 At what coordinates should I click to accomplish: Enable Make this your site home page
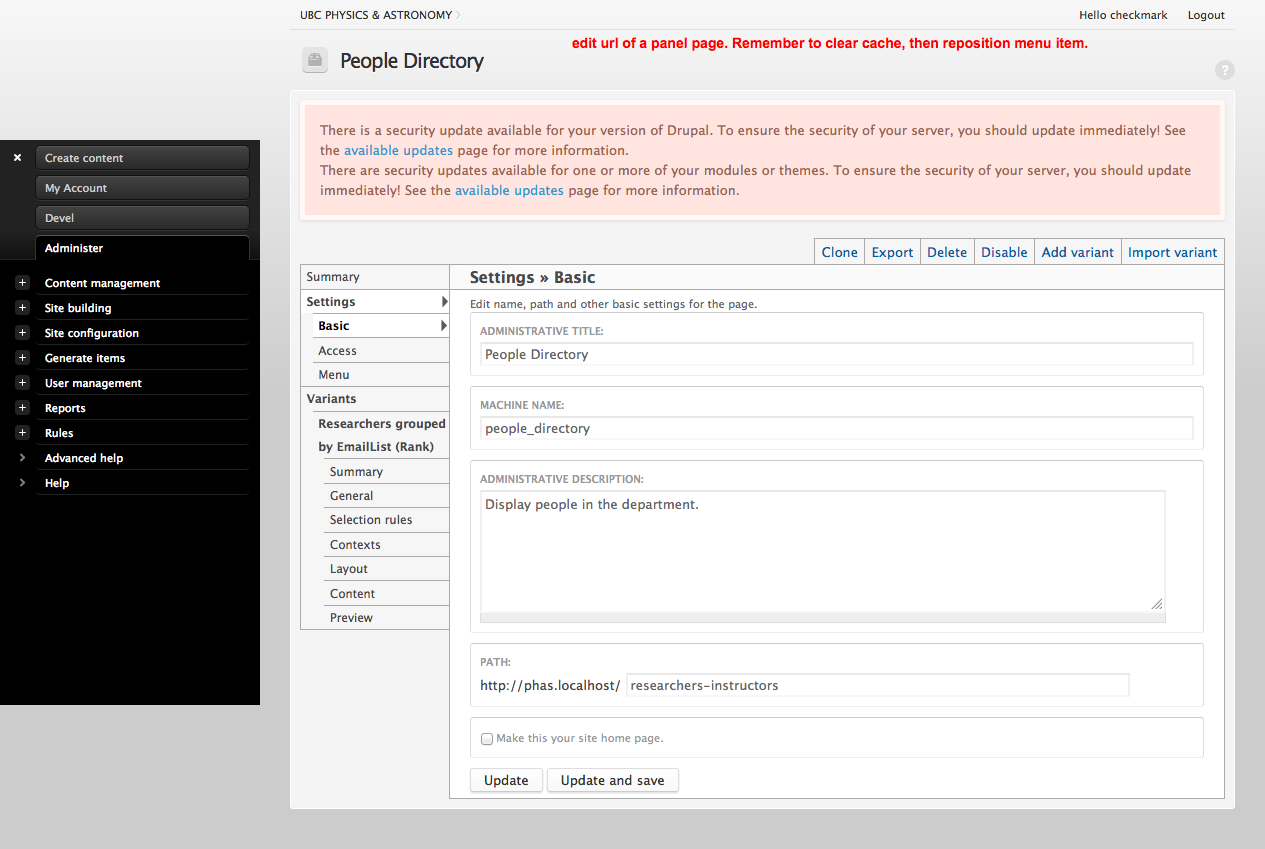[x=487, y=739]
